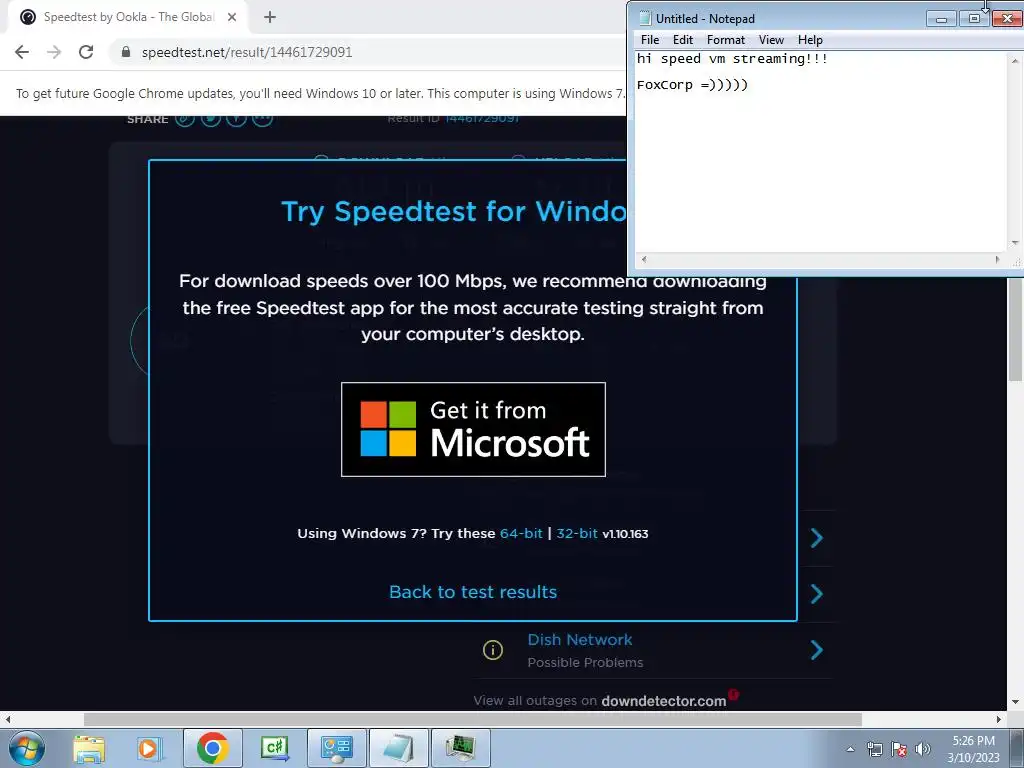The image size is (1024, 768).
Task: Click Get it from Microsoft badge
Action: [473, 430]
